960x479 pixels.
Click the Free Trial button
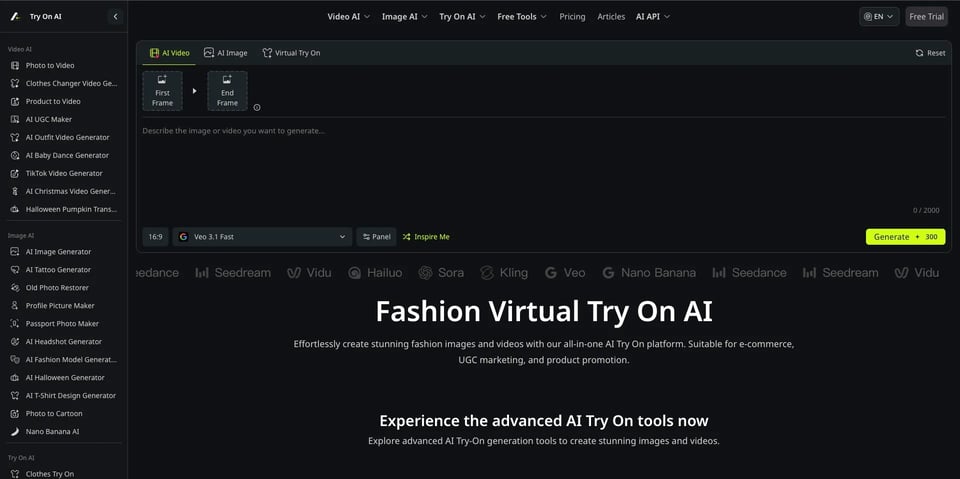point(926,17)
